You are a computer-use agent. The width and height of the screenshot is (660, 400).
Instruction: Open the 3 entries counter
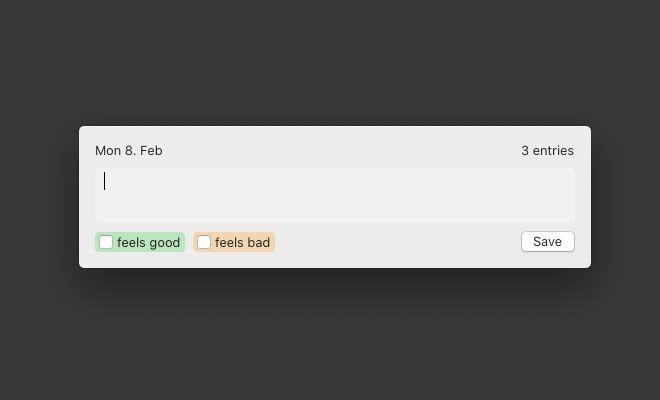[547, 151]
